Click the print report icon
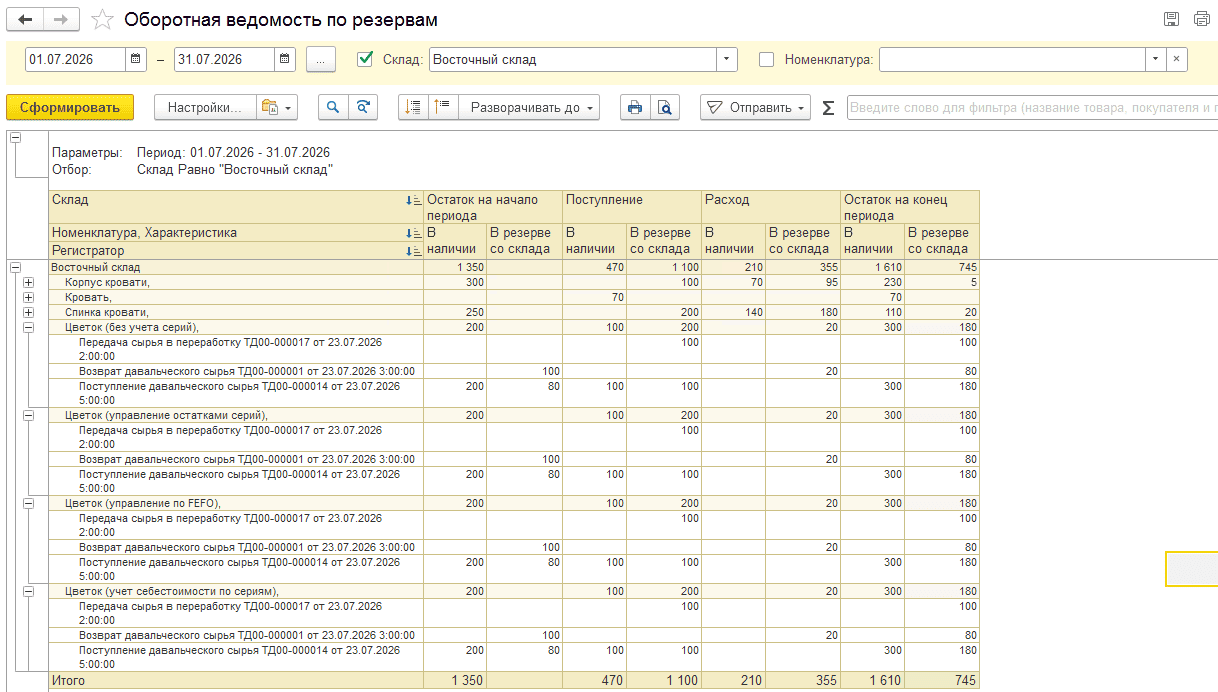This screenshot has height=692, width=1218. [634, 108]
